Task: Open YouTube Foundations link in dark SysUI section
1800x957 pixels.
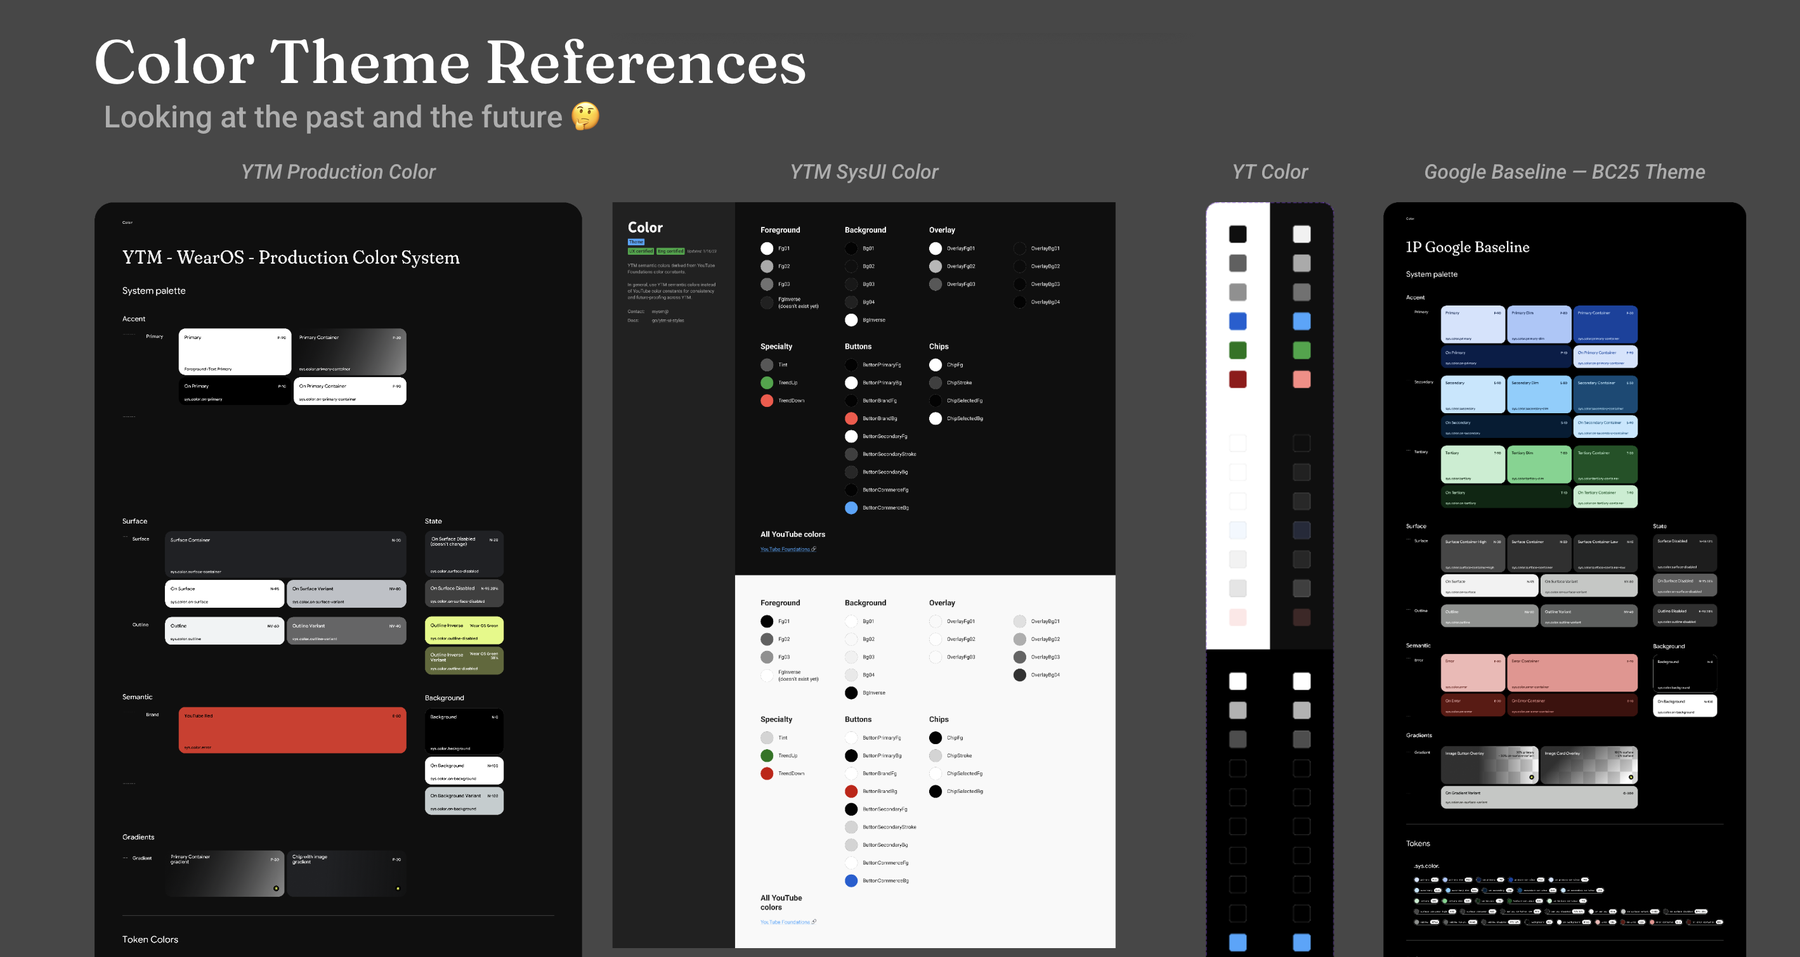Action: coord(788,549)
